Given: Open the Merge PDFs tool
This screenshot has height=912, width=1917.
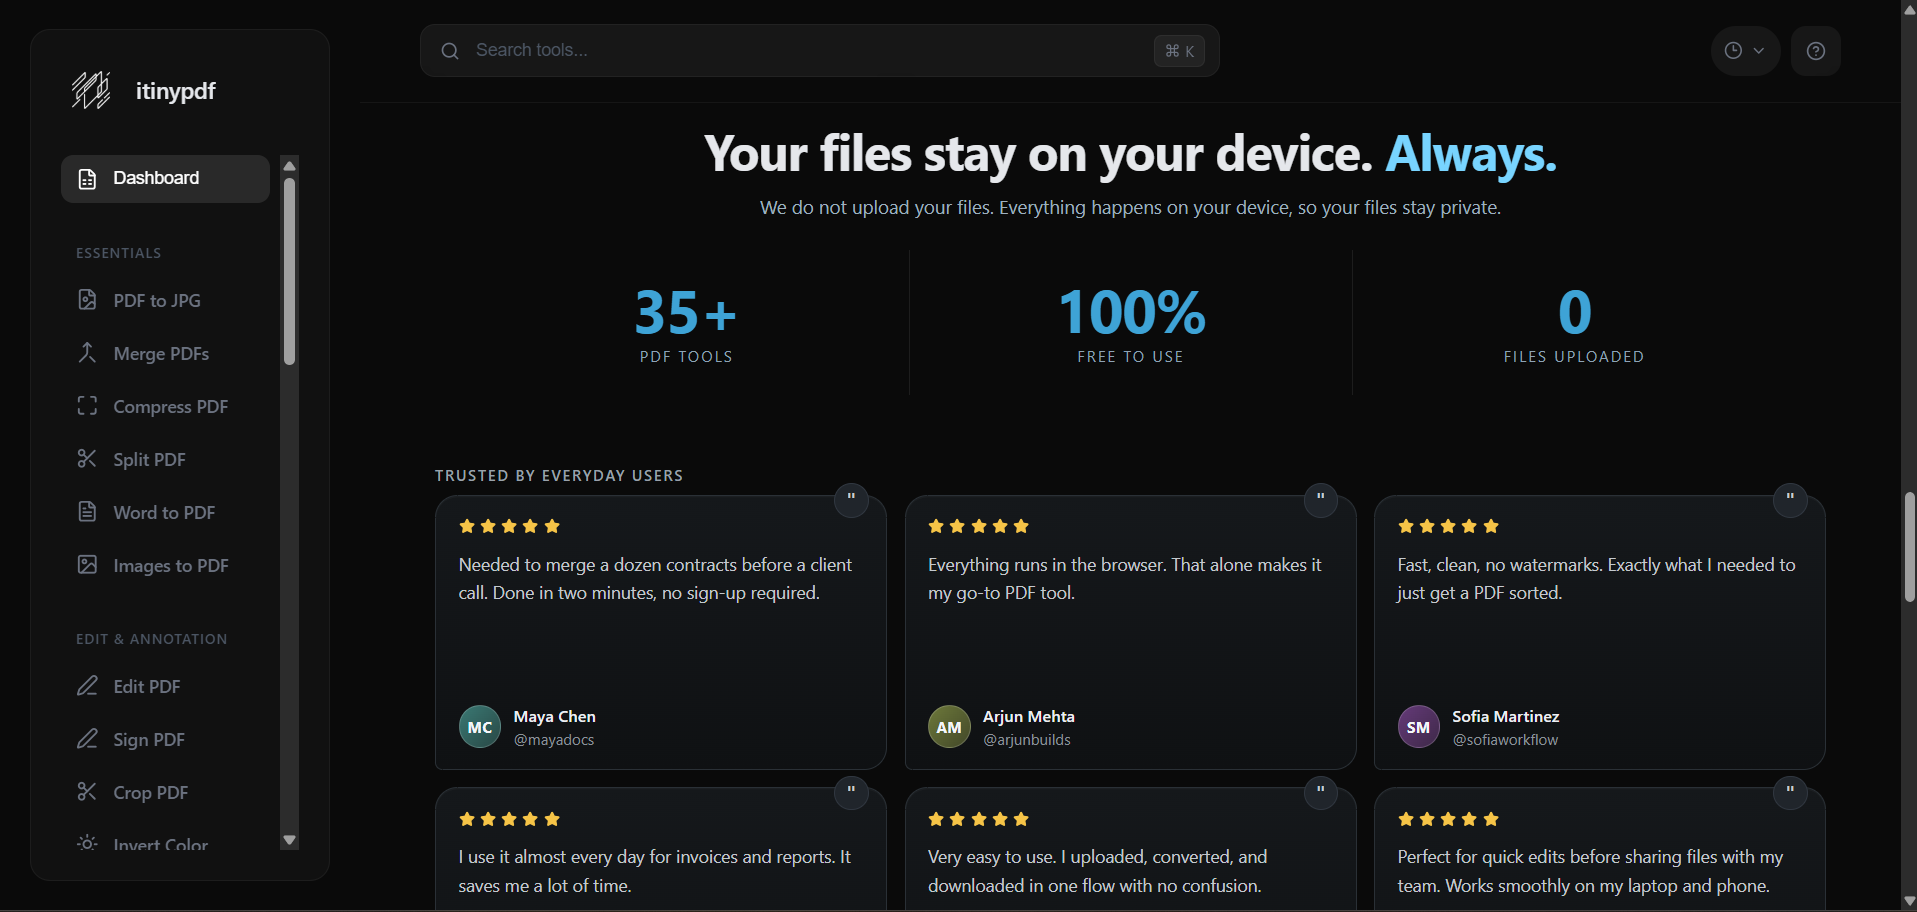Looking at the screenshot, I should [x=160, y=353].
